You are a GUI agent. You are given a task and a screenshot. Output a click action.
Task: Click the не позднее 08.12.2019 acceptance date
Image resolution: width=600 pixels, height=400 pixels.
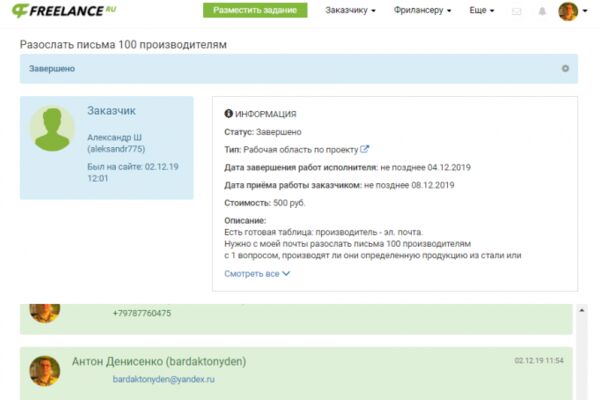(409, 185)
